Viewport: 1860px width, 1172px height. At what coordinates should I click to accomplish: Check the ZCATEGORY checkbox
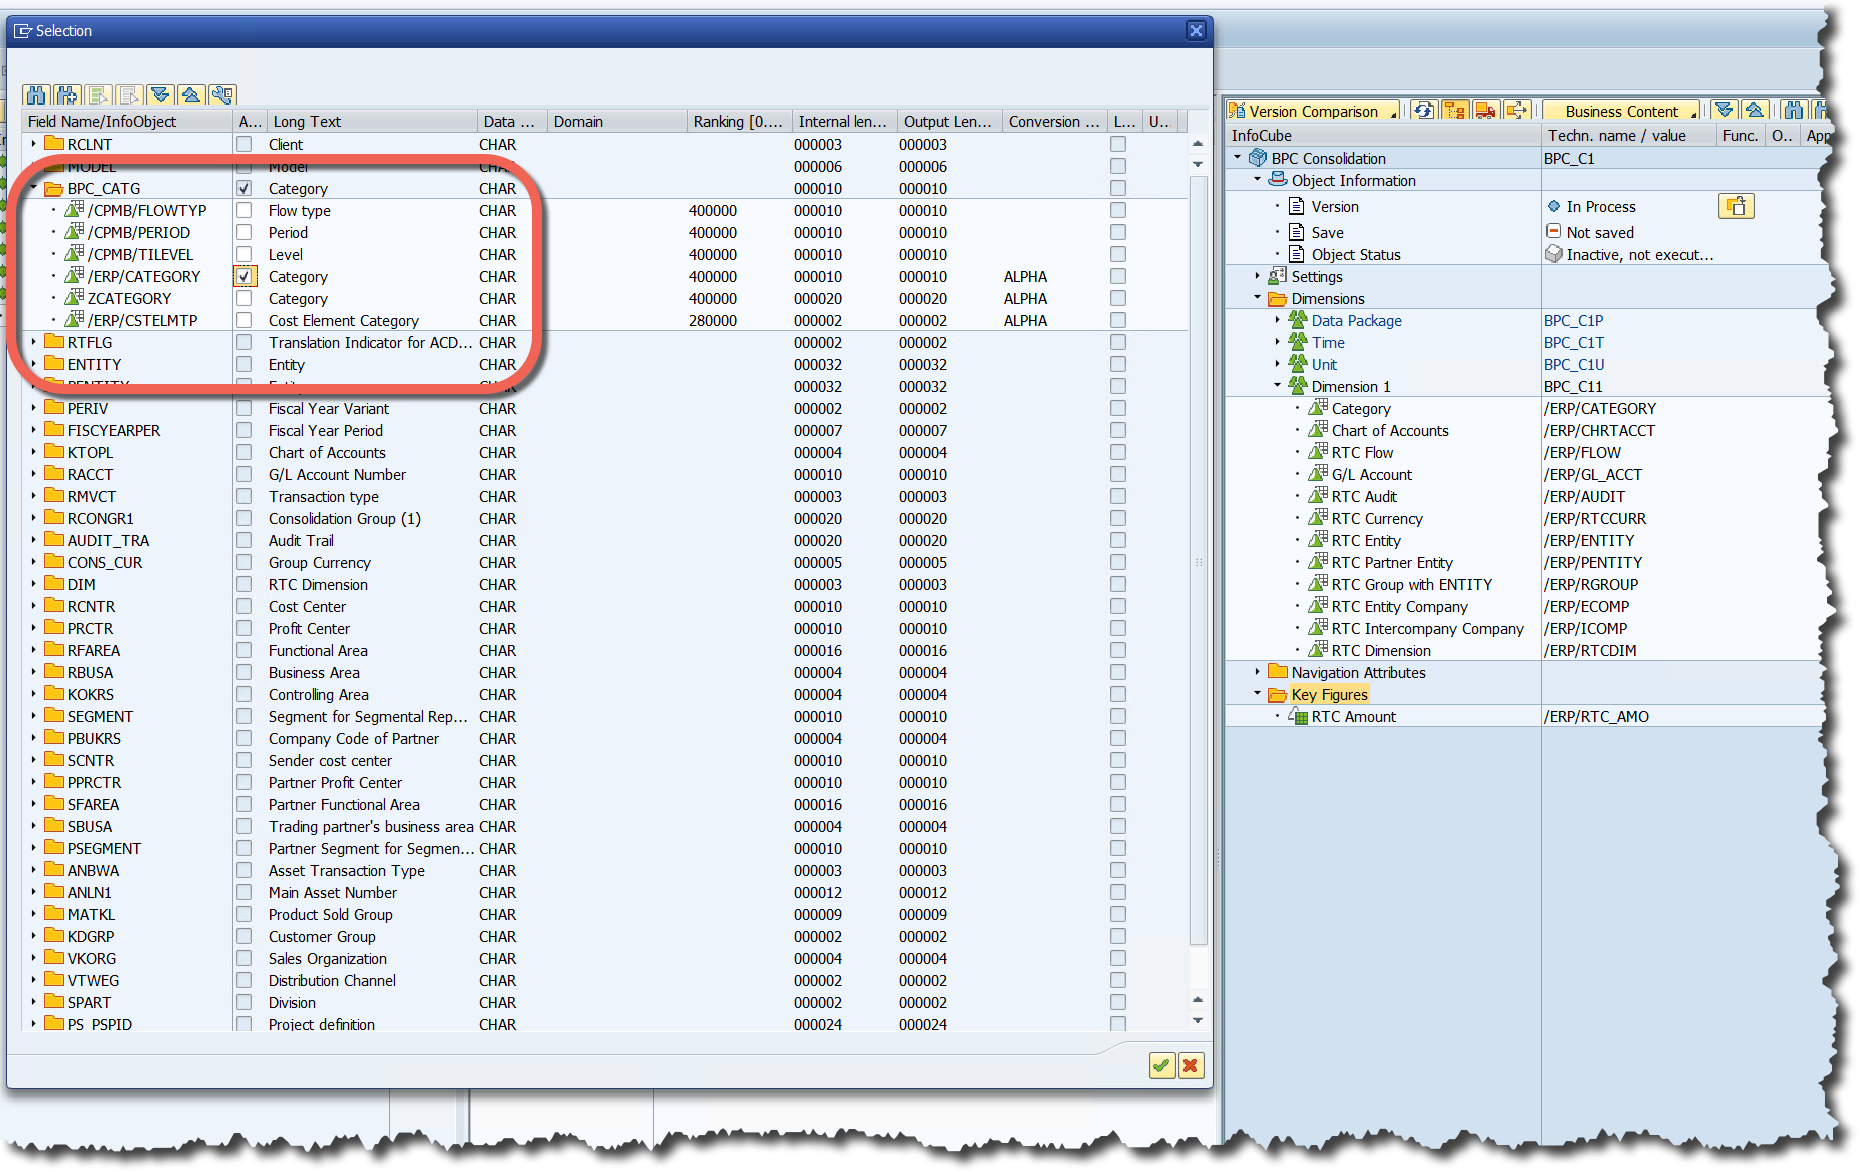click(244, 299)
